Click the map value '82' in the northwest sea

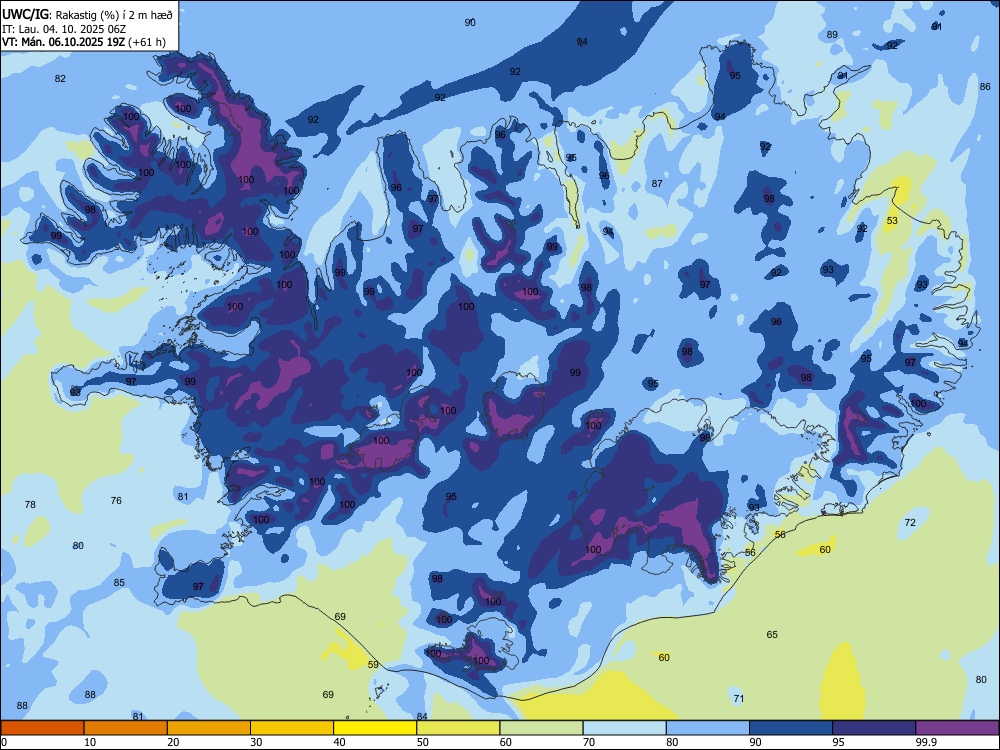60,79
